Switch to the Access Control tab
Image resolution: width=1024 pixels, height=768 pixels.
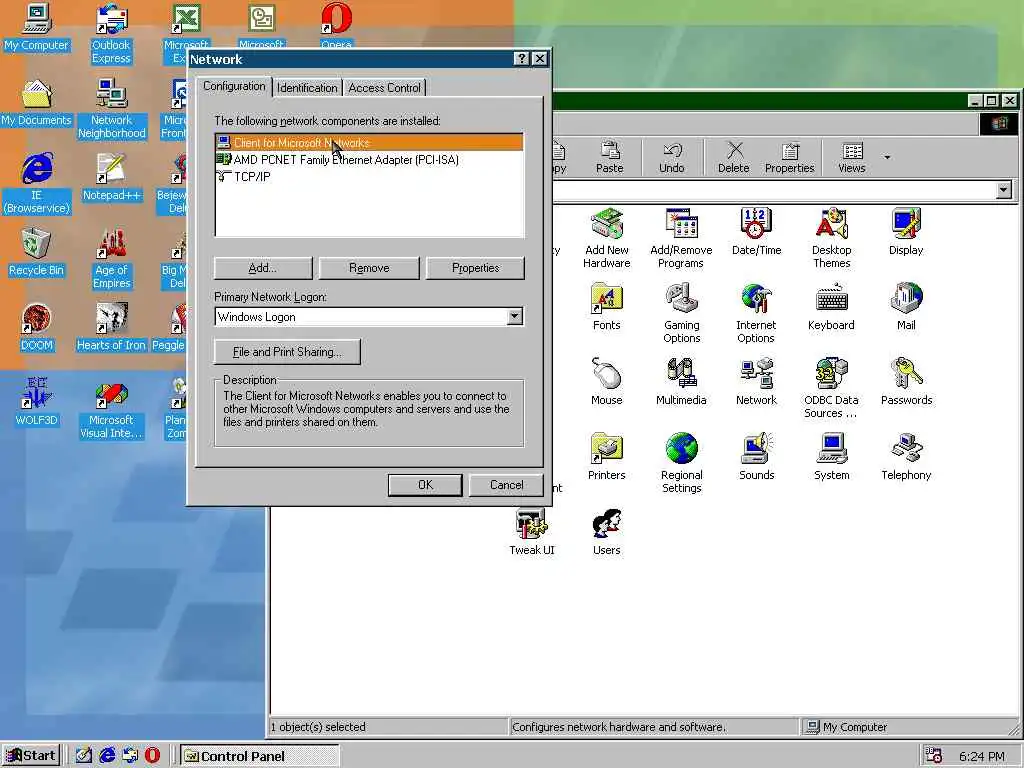[x=385, y=88]
